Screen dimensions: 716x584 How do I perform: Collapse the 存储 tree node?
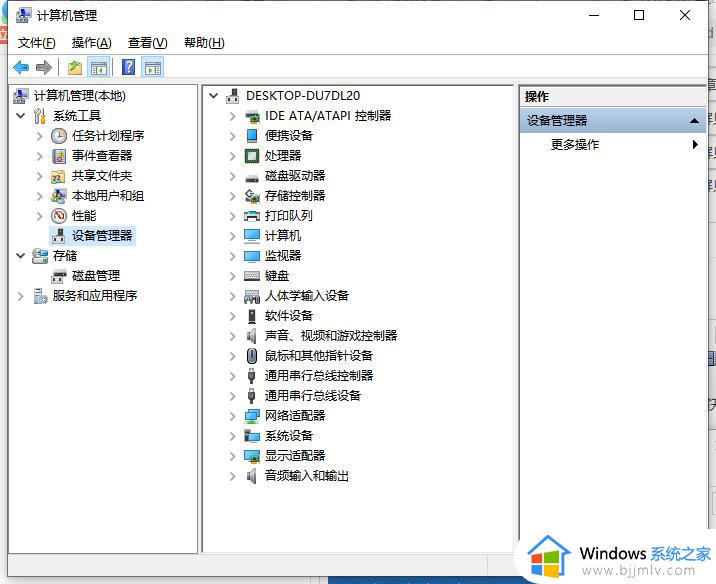point(21,256)
